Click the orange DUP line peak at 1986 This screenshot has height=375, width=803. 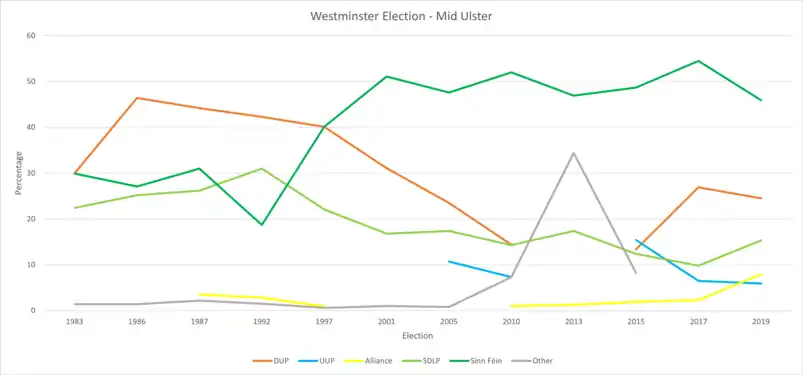137,97
